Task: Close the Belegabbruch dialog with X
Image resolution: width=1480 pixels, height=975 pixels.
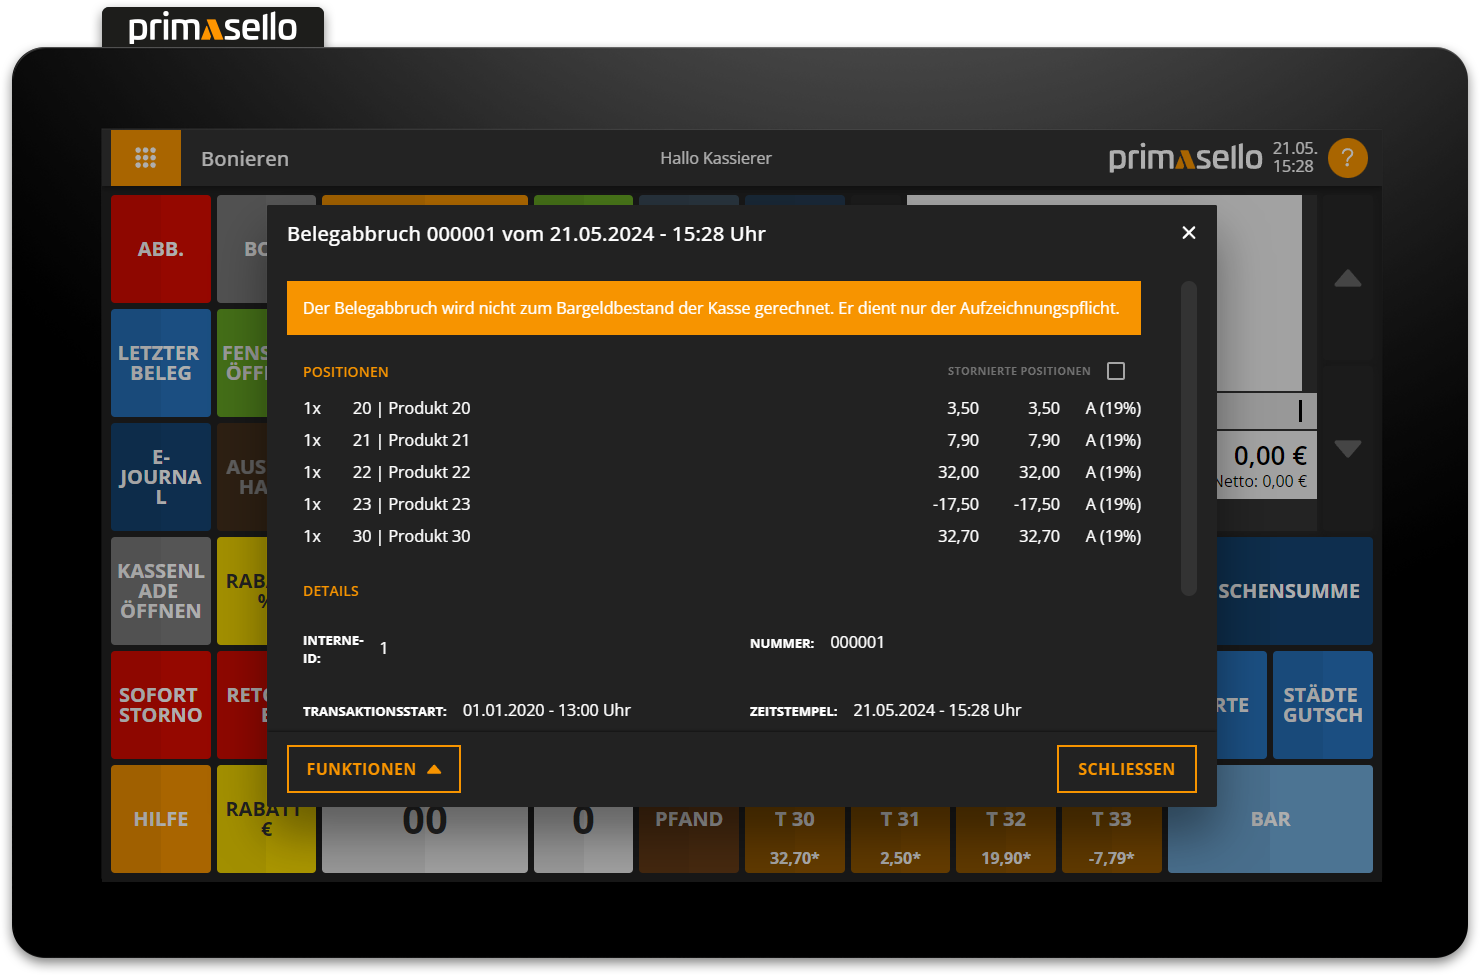Action: tap(1188, 233)
